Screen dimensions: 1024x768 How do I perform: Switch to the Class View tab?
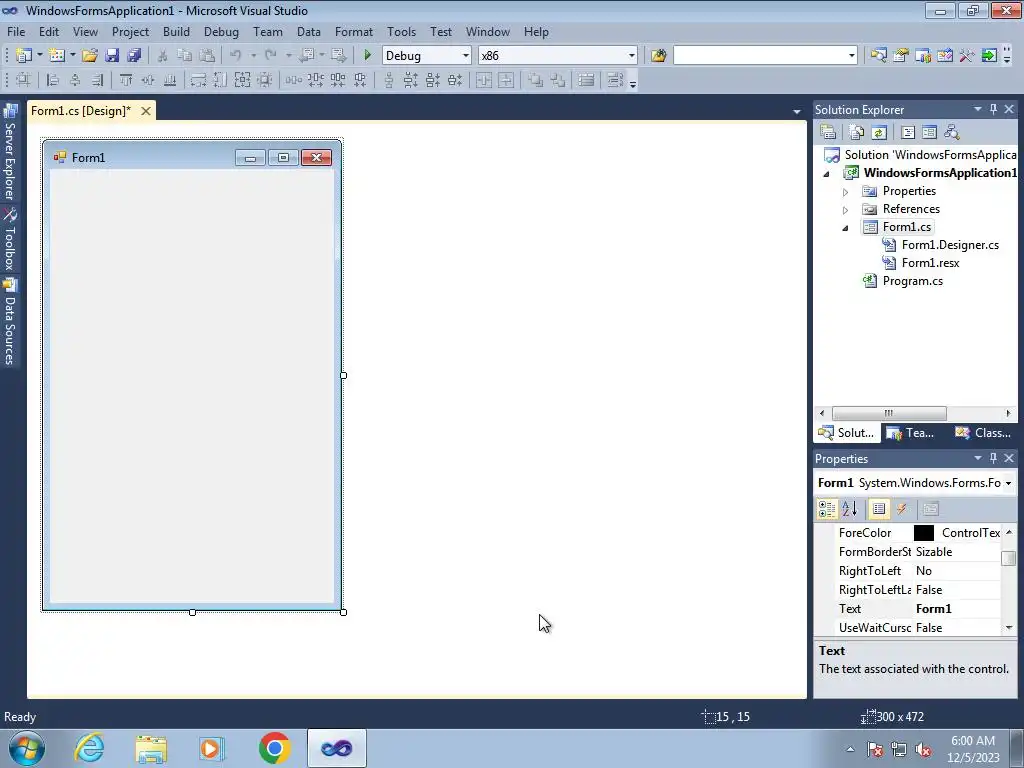coord(983,433)
